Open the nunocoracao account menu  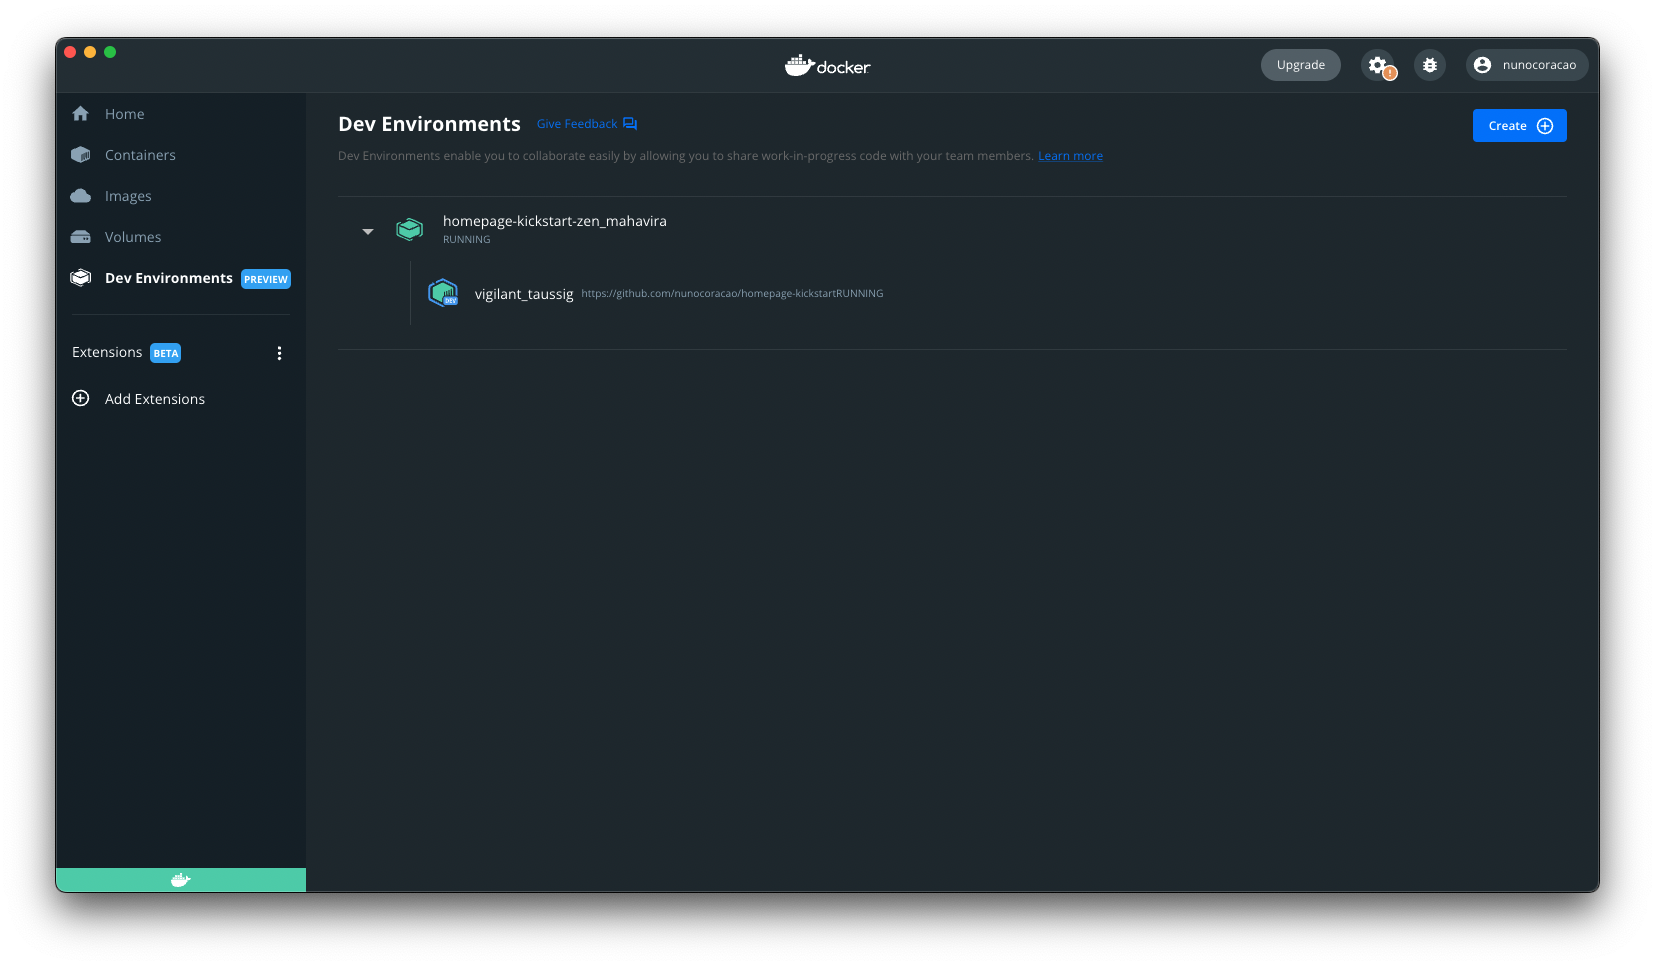click(x=1526, y=65)
